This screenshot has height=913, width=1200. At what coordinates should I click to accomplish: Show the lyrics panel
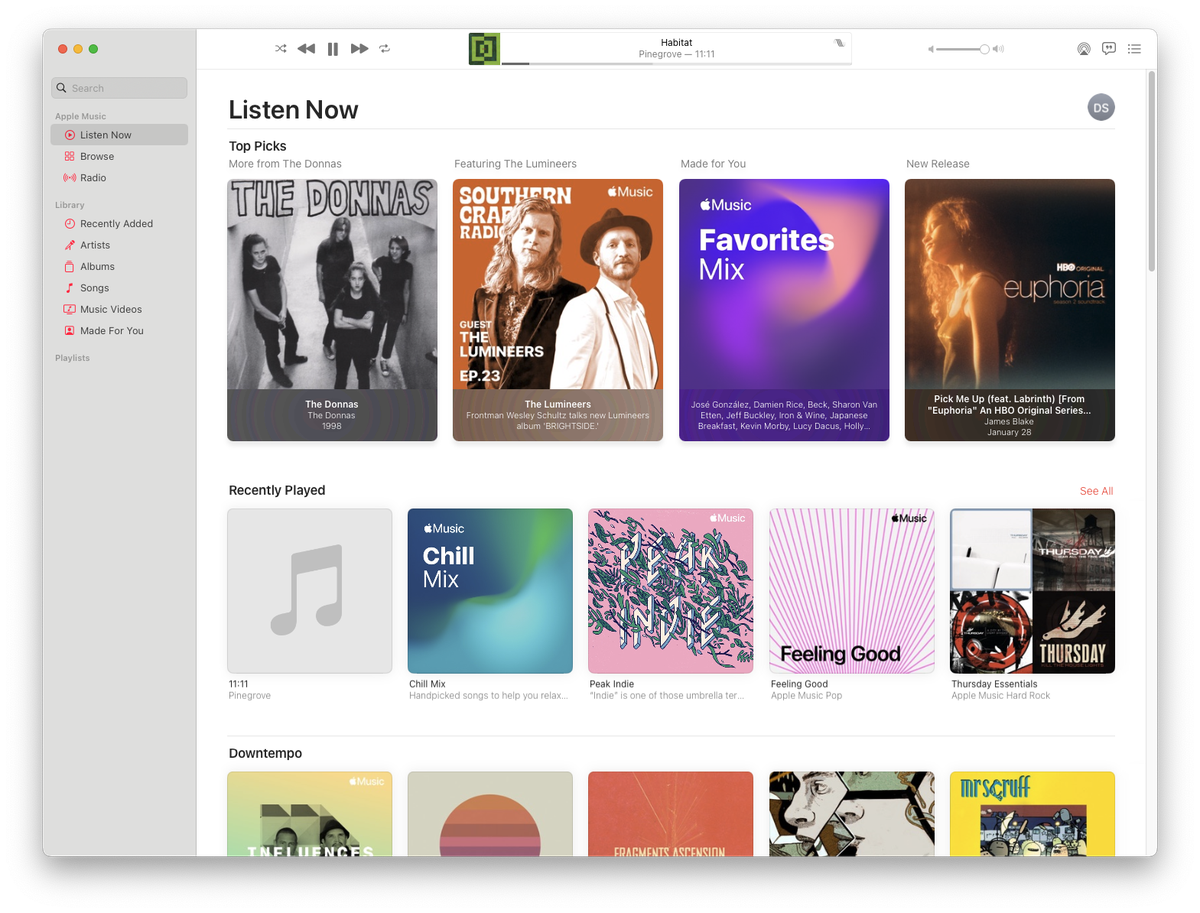click(1109, 49)
